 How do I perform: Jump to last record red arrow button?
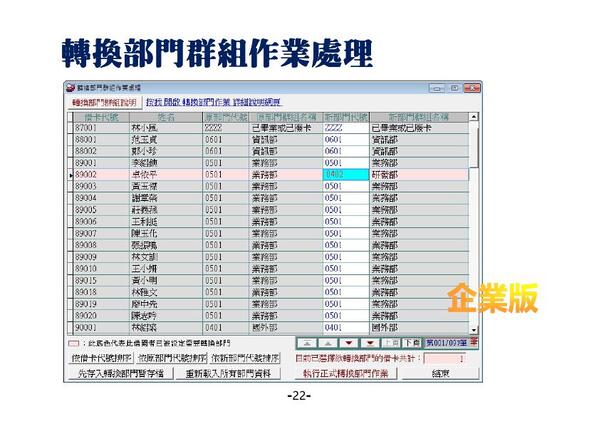pos(370,343)
